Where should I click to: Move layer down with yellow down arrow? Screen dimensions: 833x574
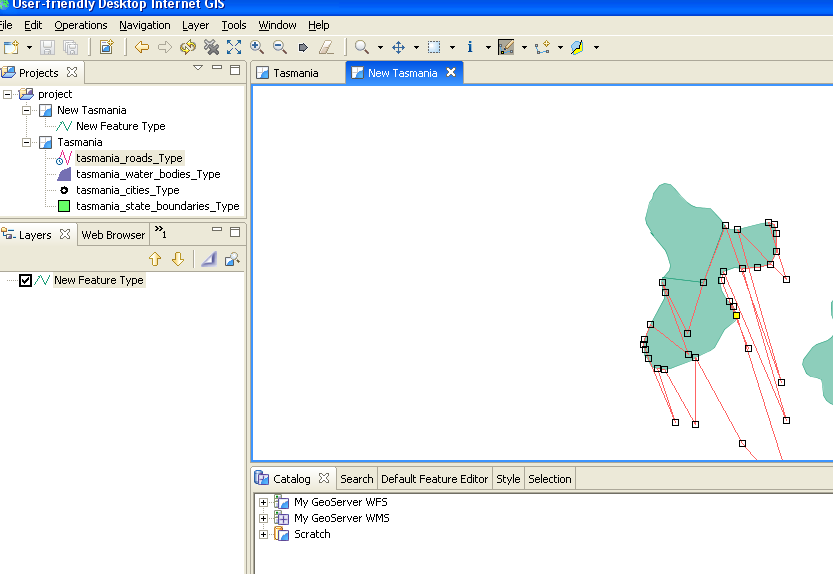click(178, 259)
